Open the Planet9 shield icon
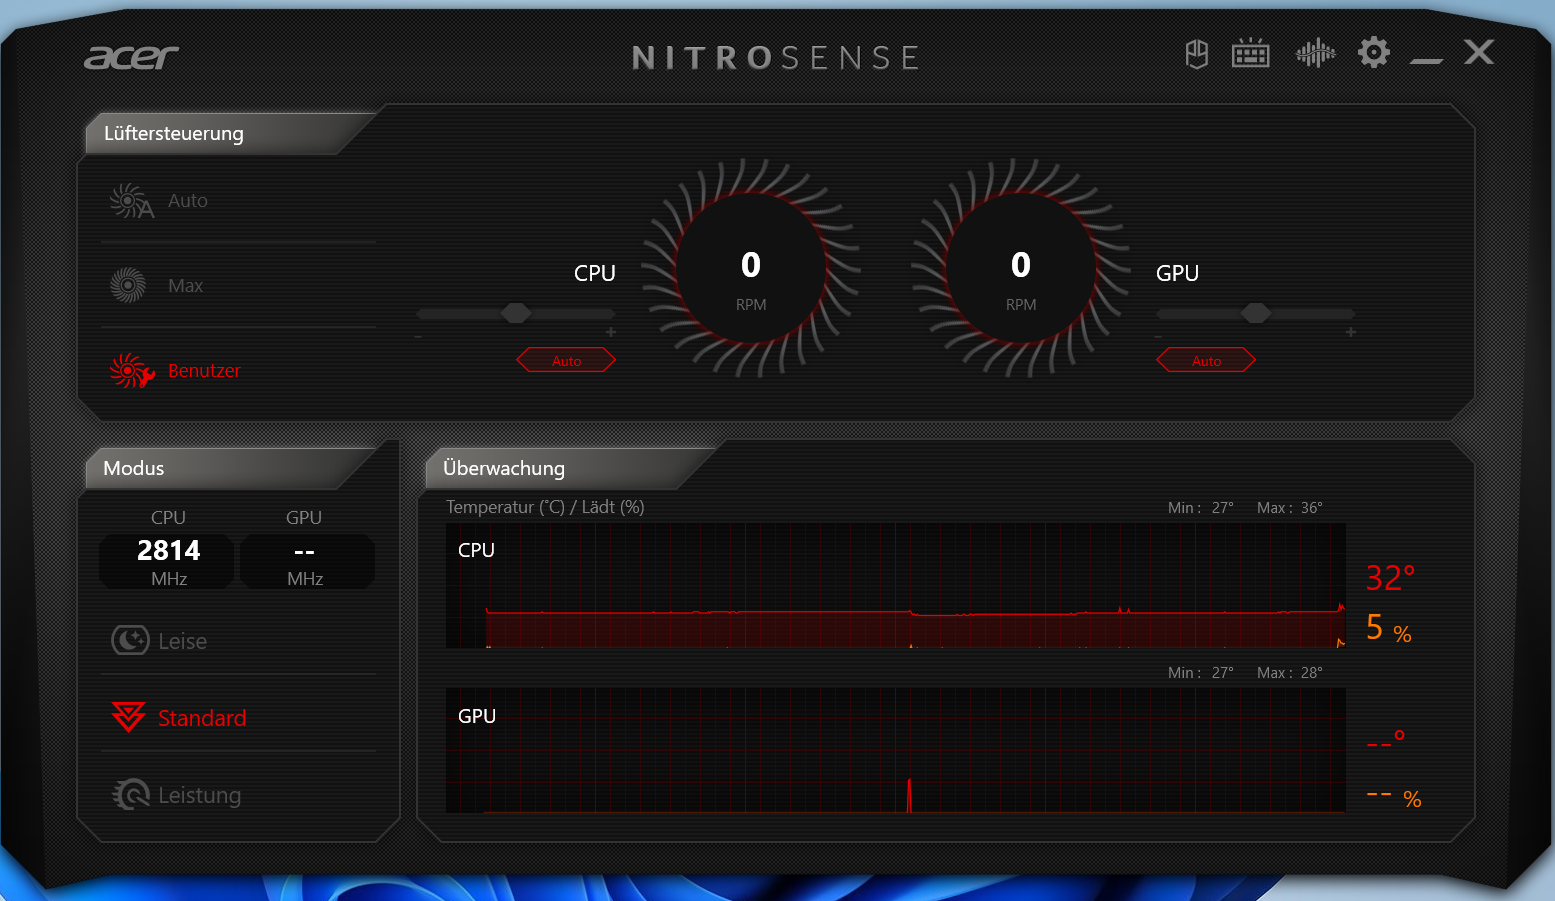Viewport: 1555px width, 901px height. [1196, 53]
